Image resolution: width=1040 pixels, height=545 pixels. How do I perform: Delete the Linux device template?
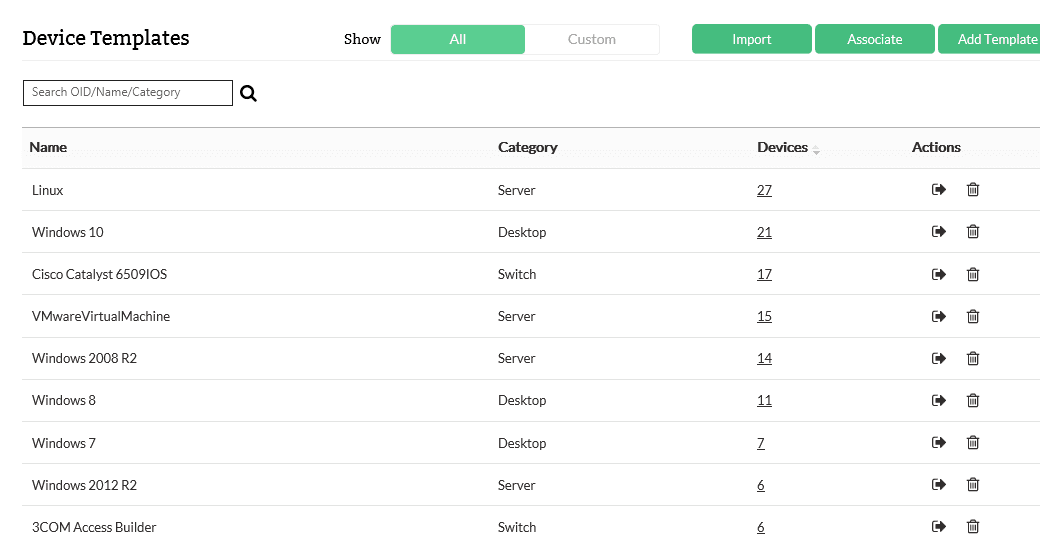[972, 190]
